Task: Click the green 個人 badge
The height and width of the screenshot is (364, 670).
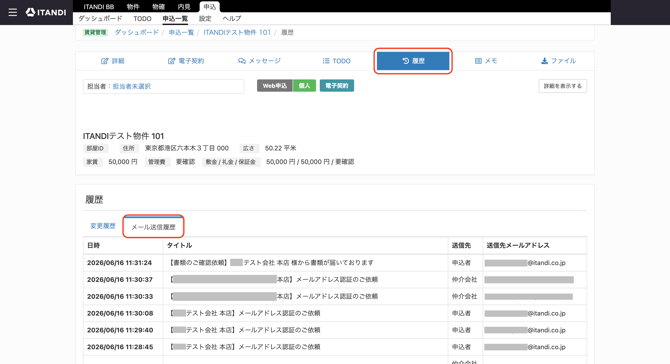Action: pos(304,86)
